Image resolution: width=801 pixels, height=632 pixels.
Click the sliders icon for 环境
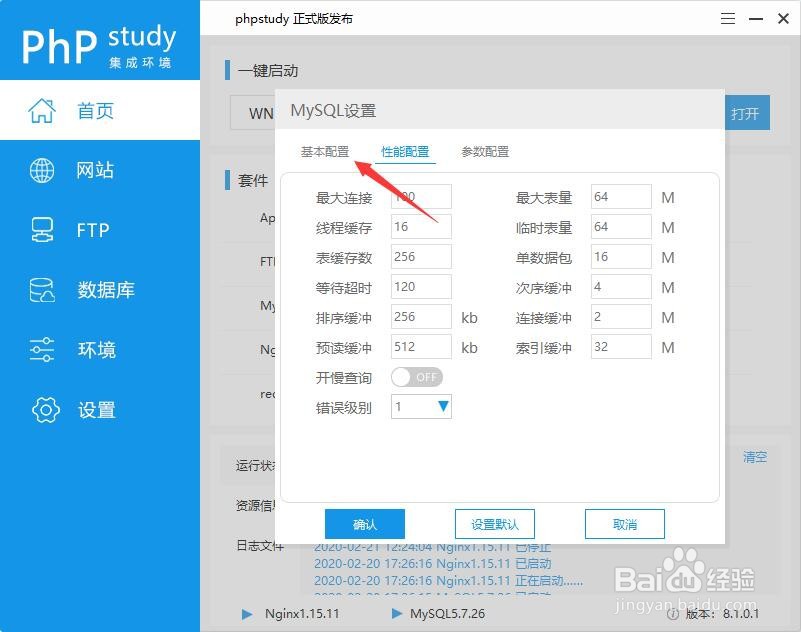[42, 349]
